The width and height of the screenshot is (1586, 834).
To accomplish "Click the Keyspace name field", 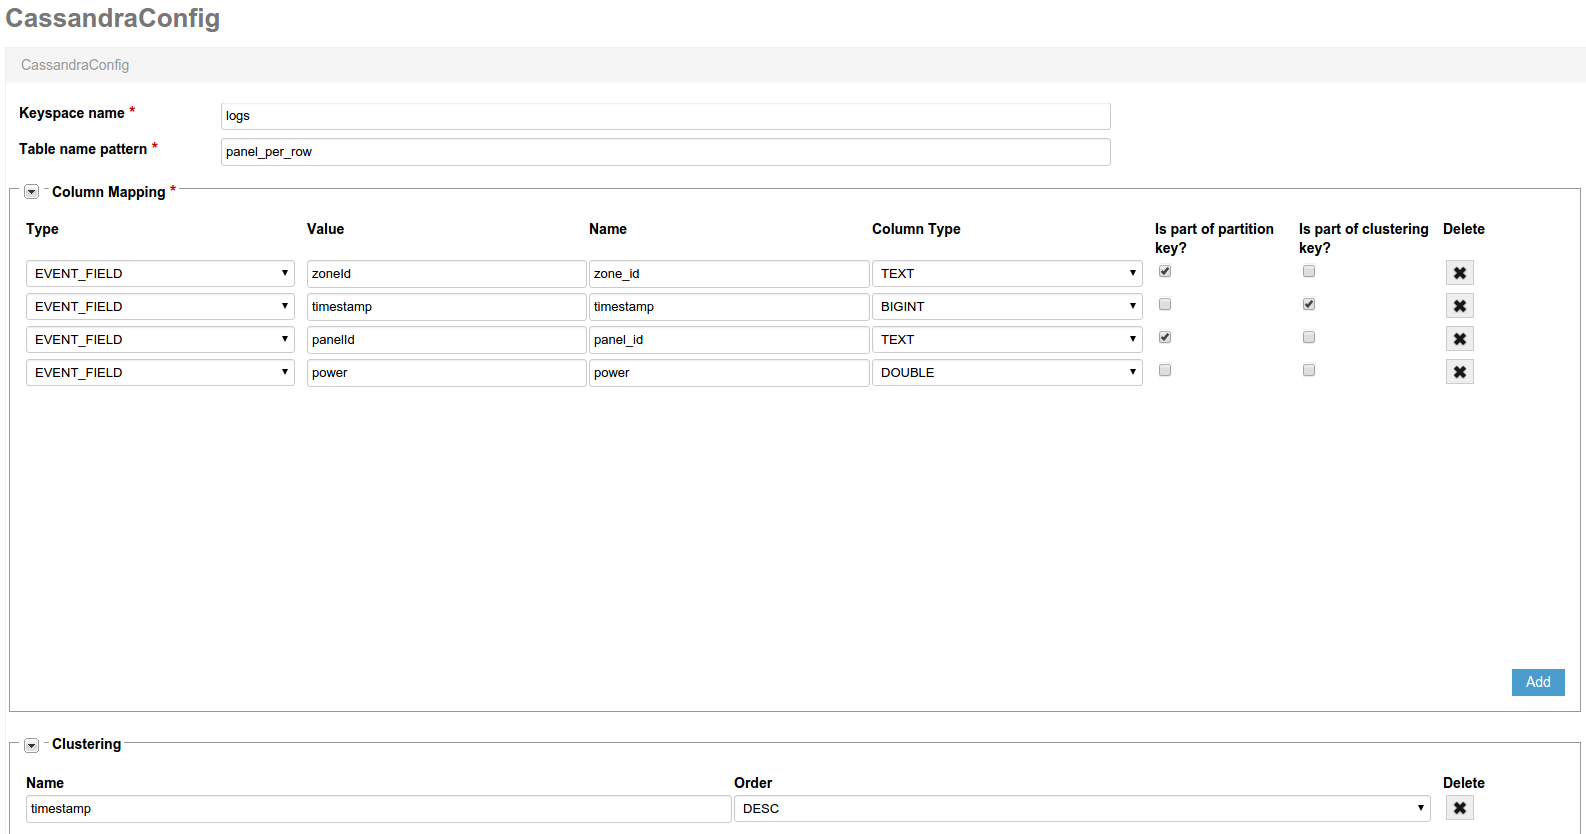I will coord(665,116).
